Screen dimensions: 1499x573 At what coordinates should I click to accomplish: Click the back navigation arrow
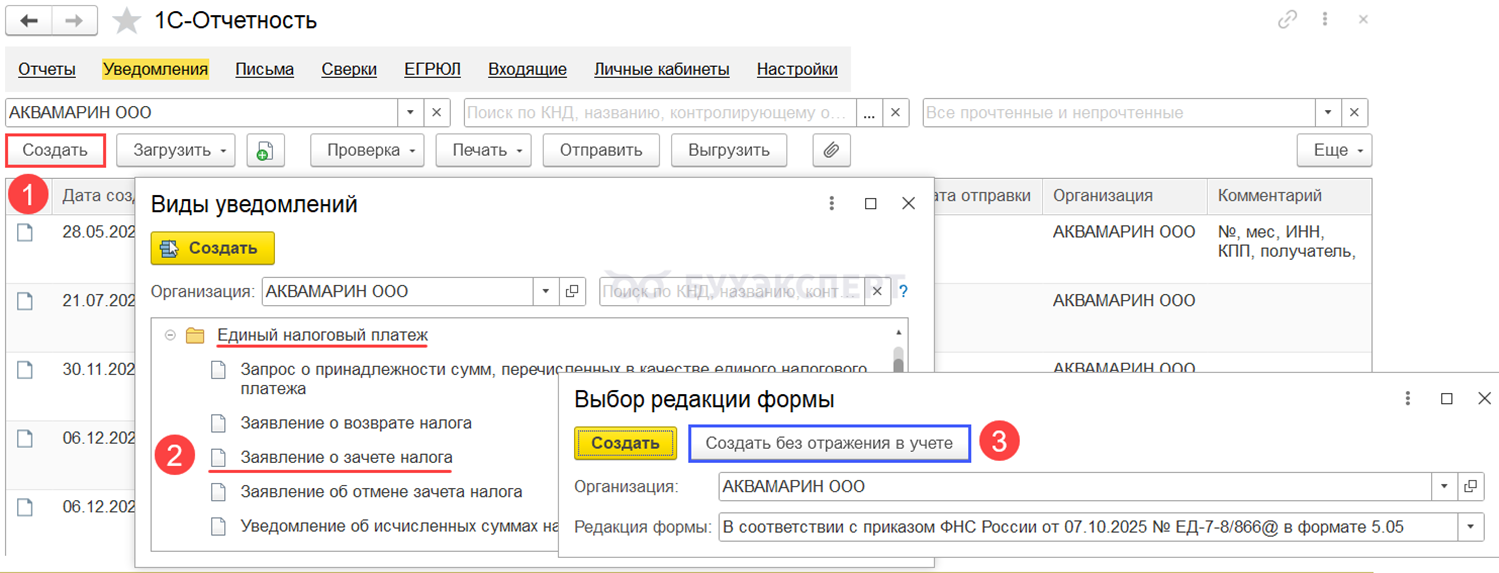[x=29, y=20]
